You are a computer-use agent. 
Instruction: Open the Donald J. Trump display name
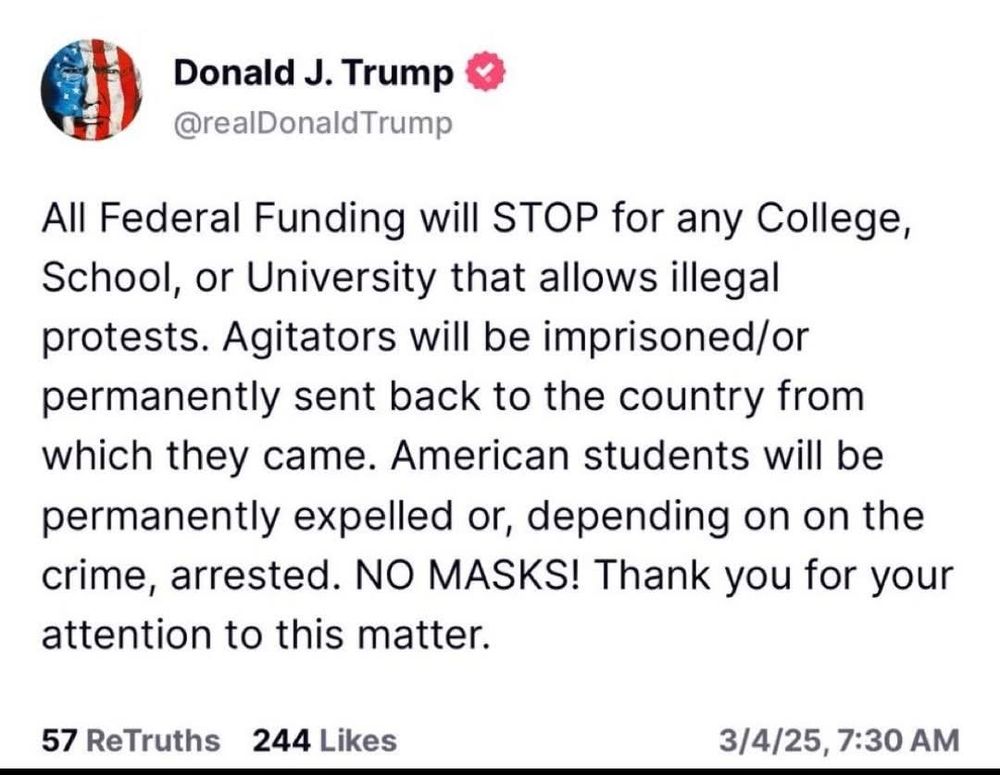(x=313, y=72)
